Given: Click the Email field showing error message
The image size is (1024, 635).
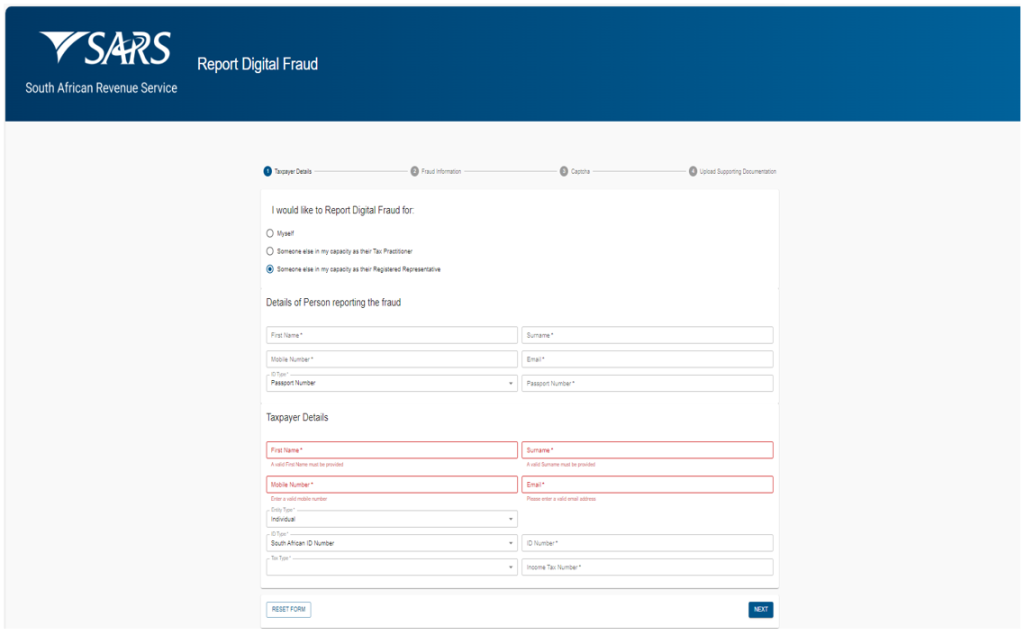Looking at the screenshot, I should point(647,483).
